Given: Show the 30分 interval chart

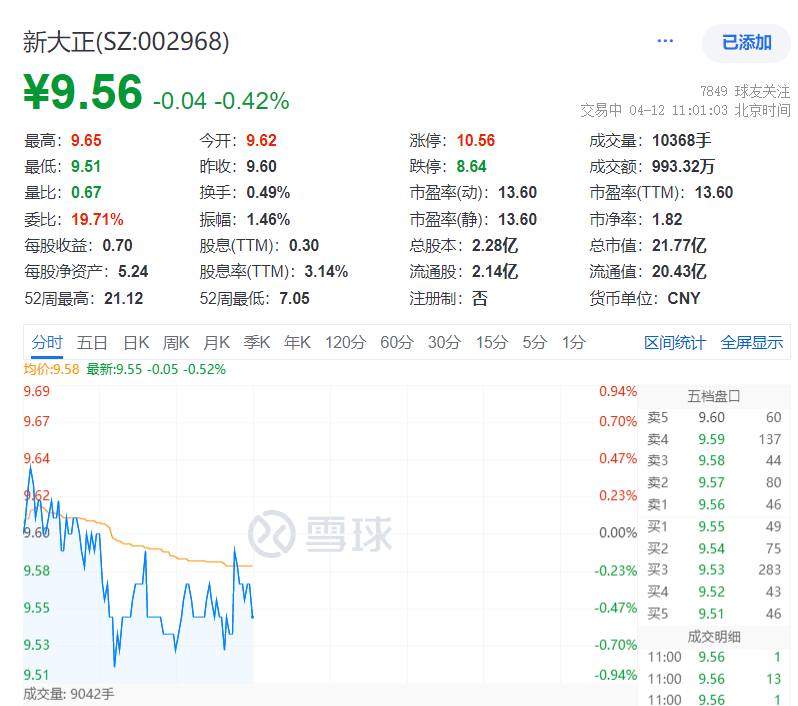Looking at the screenshot, I should 444,343.
